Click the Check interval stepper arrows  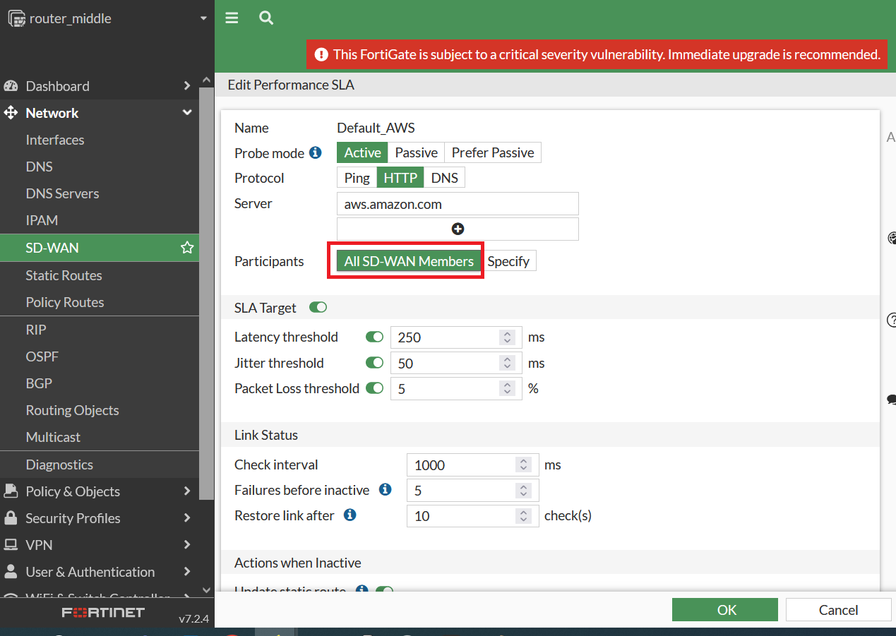coord(522,465)
